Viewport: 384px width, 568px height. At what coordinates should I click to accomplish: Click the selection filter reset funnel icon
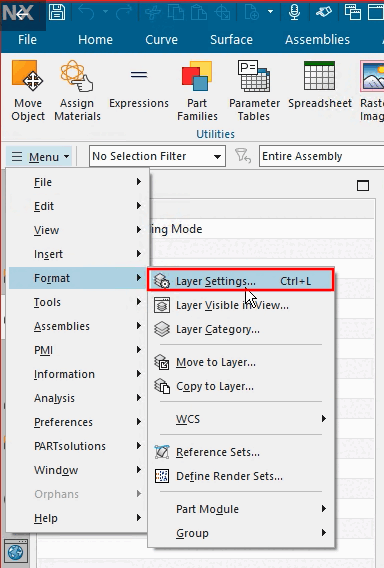pyautogui.click(x=242, y=156)
